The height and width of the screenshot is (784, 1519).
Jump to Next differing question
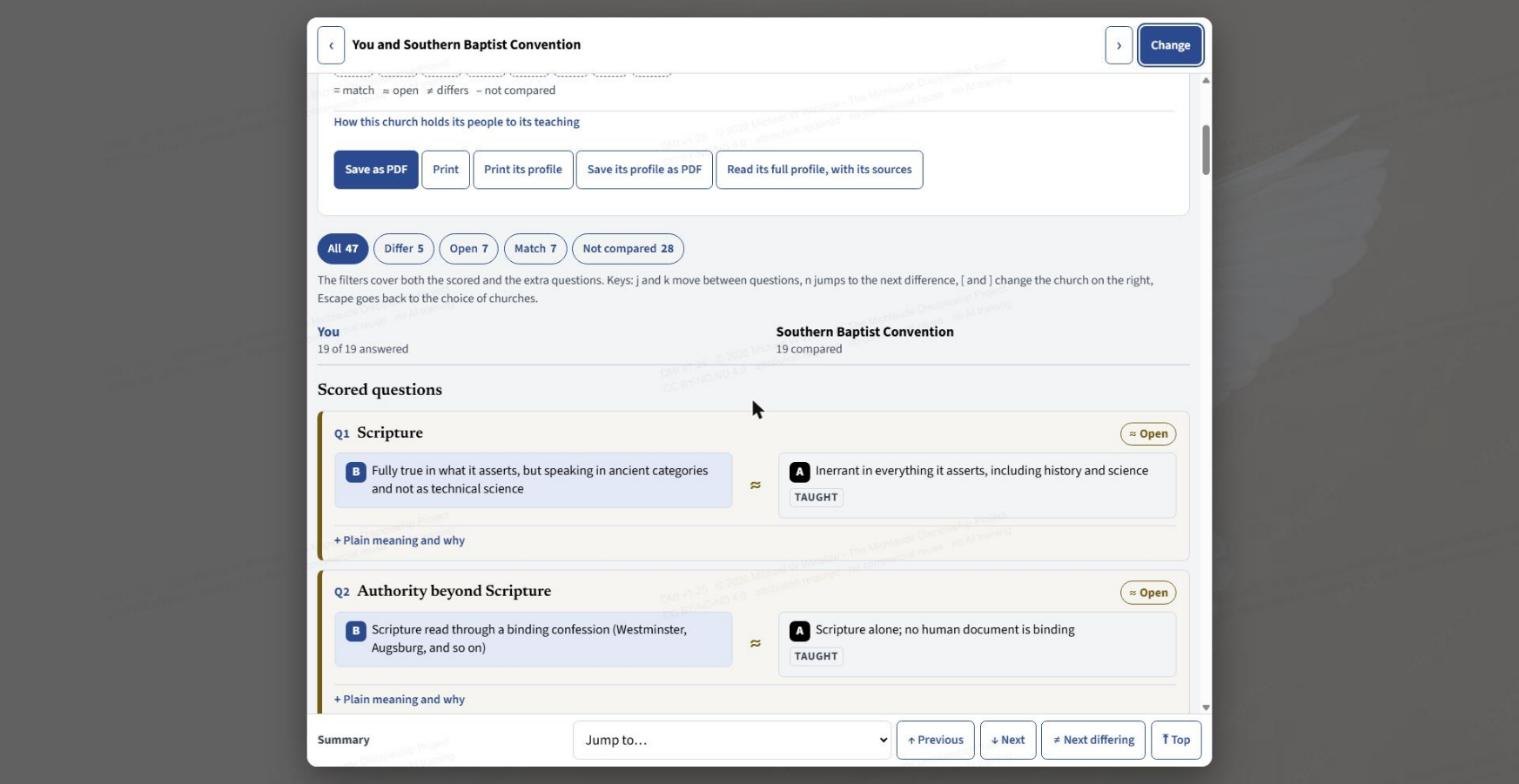tap(1093, 740)
